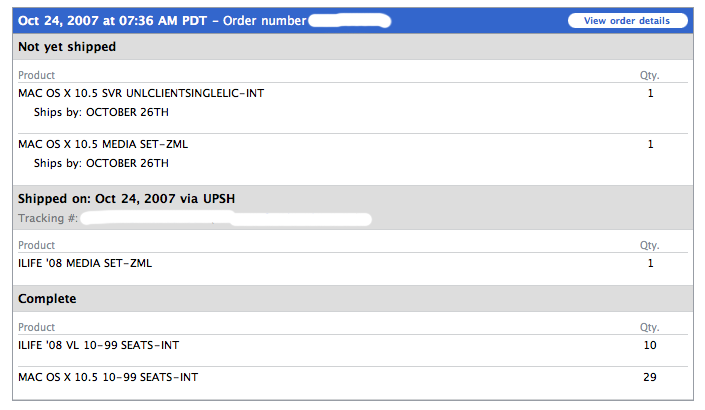Screen dimensions: 705x410
Task: Click the quantity 10 for ILIFE '08 VL
Action: (650, 345)
